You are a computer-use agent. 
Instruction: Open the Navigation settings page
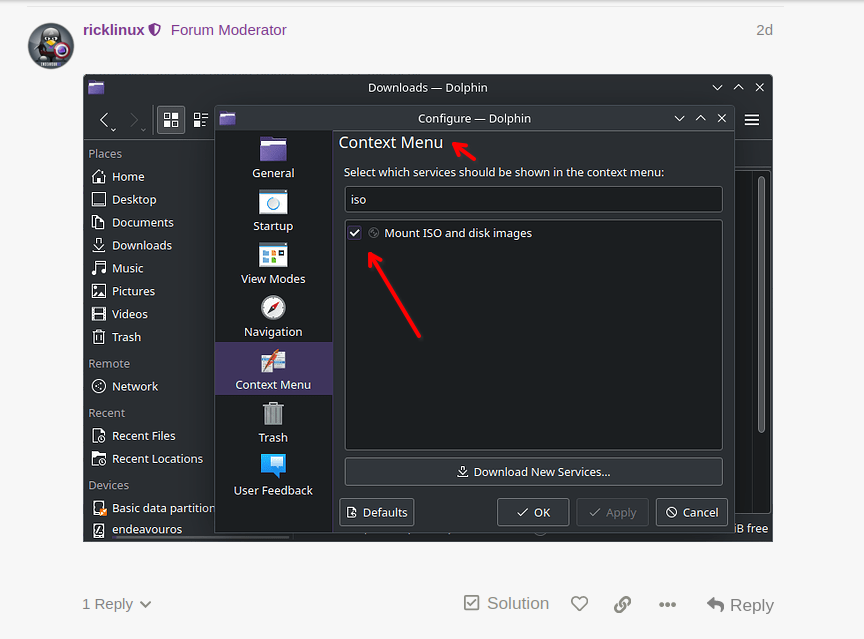[273, 316]
